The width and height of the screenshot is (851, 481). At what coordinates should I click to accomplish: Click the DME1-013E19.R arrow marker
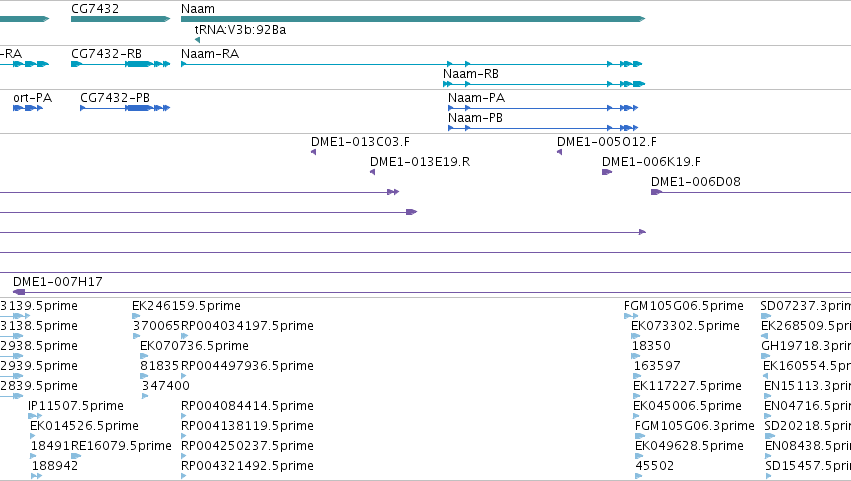click(x=372, y=172)
